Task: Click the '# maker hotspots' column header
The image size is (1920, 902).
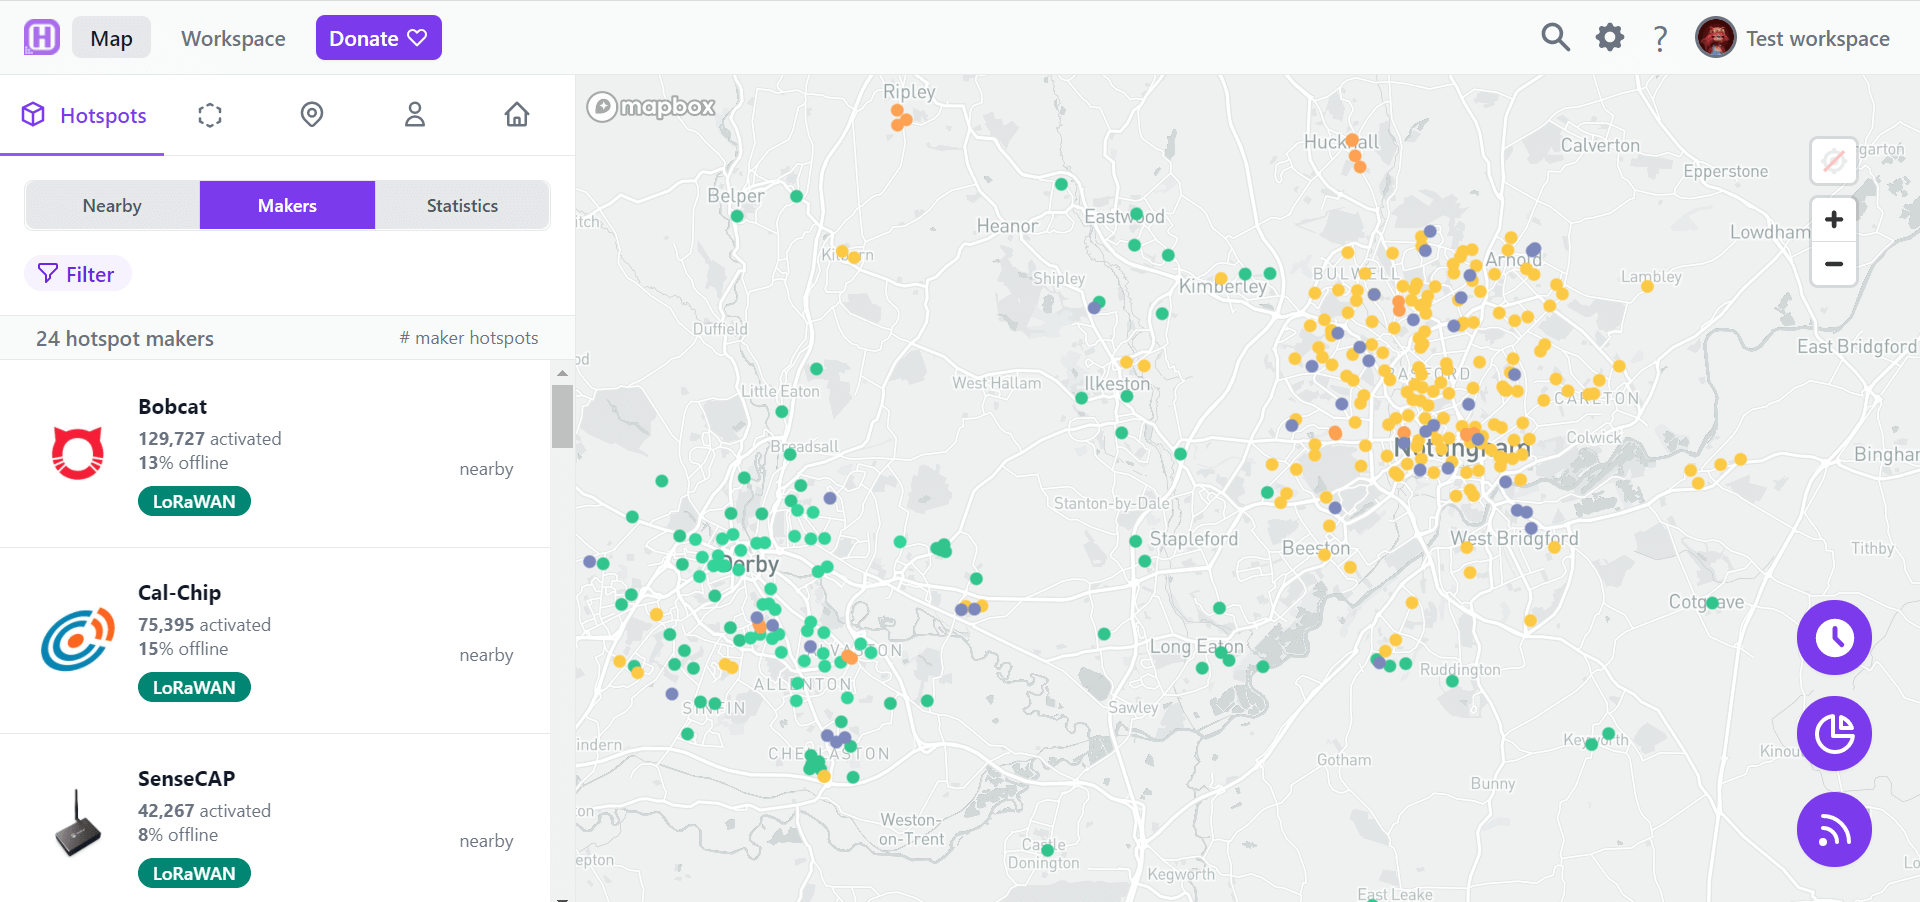Action: pyautogui.click(x=469, y=338)
